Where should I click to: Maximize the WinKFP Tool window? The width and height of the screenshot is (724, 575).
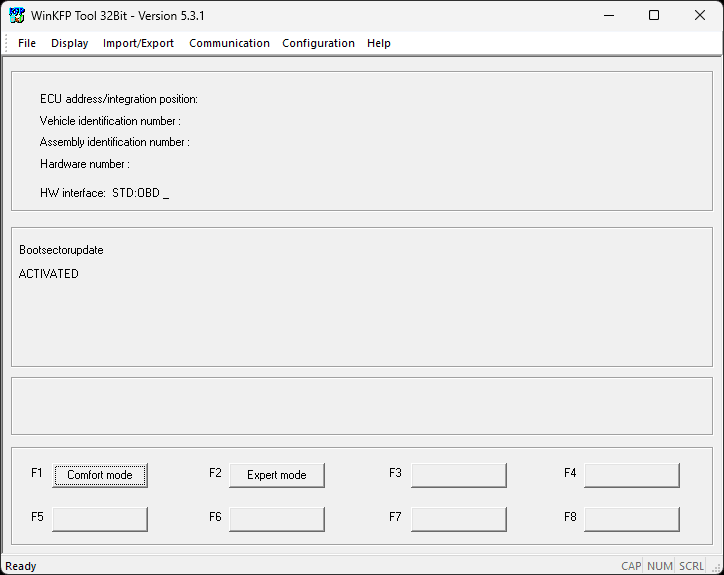click(654, 15)
